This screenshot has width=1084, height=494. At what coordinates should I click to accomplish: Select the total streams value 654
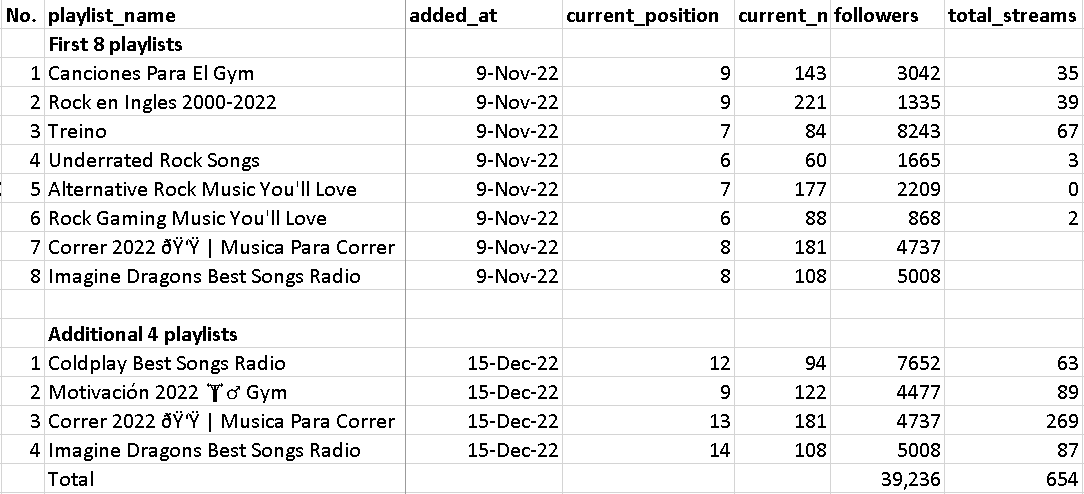1061,480
